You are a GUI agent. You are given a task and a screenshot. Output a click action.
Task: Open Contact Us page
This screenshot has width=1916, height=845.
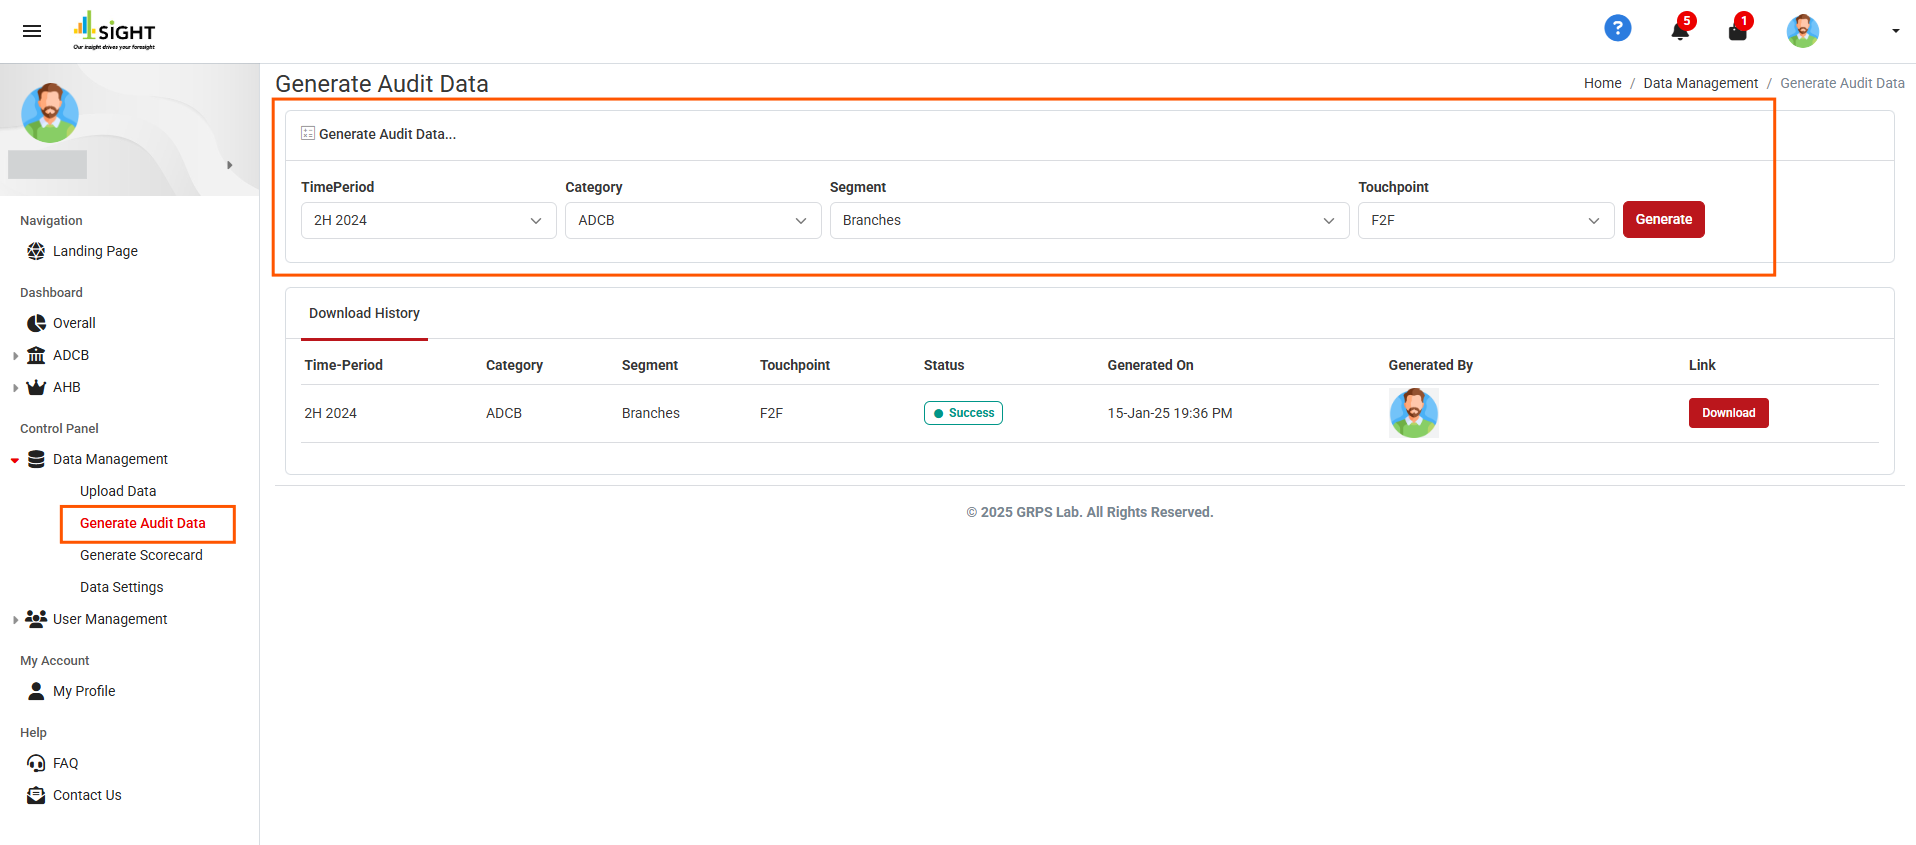pyautogui.click(x=87, y=795)
